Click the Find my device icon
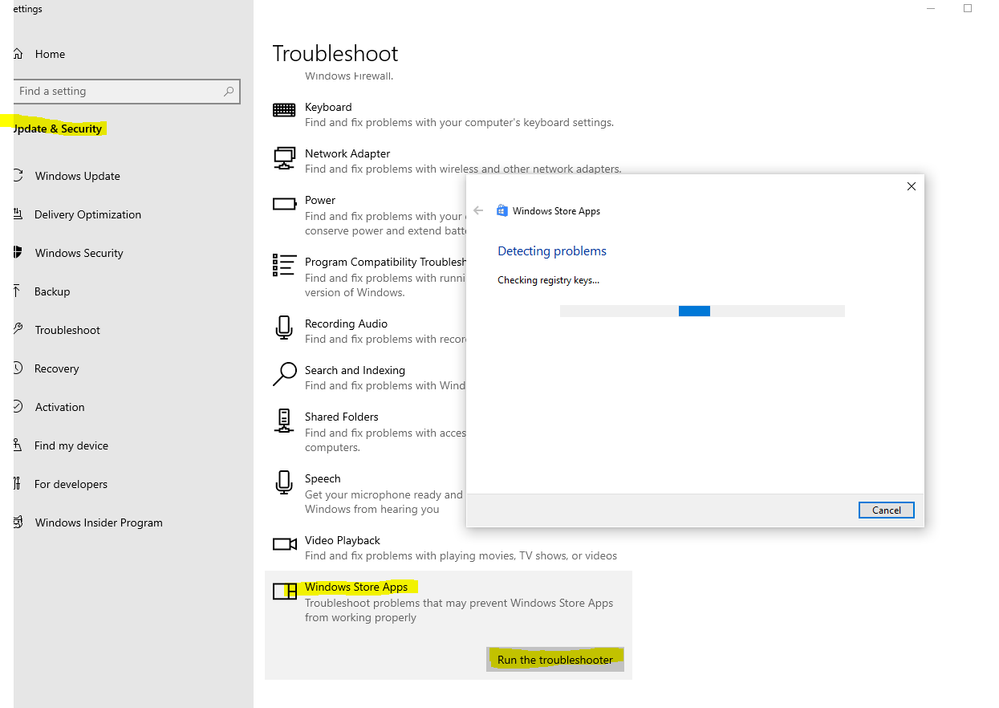The width and height of the screenshot is (999, 708). [x=18, y=445]
